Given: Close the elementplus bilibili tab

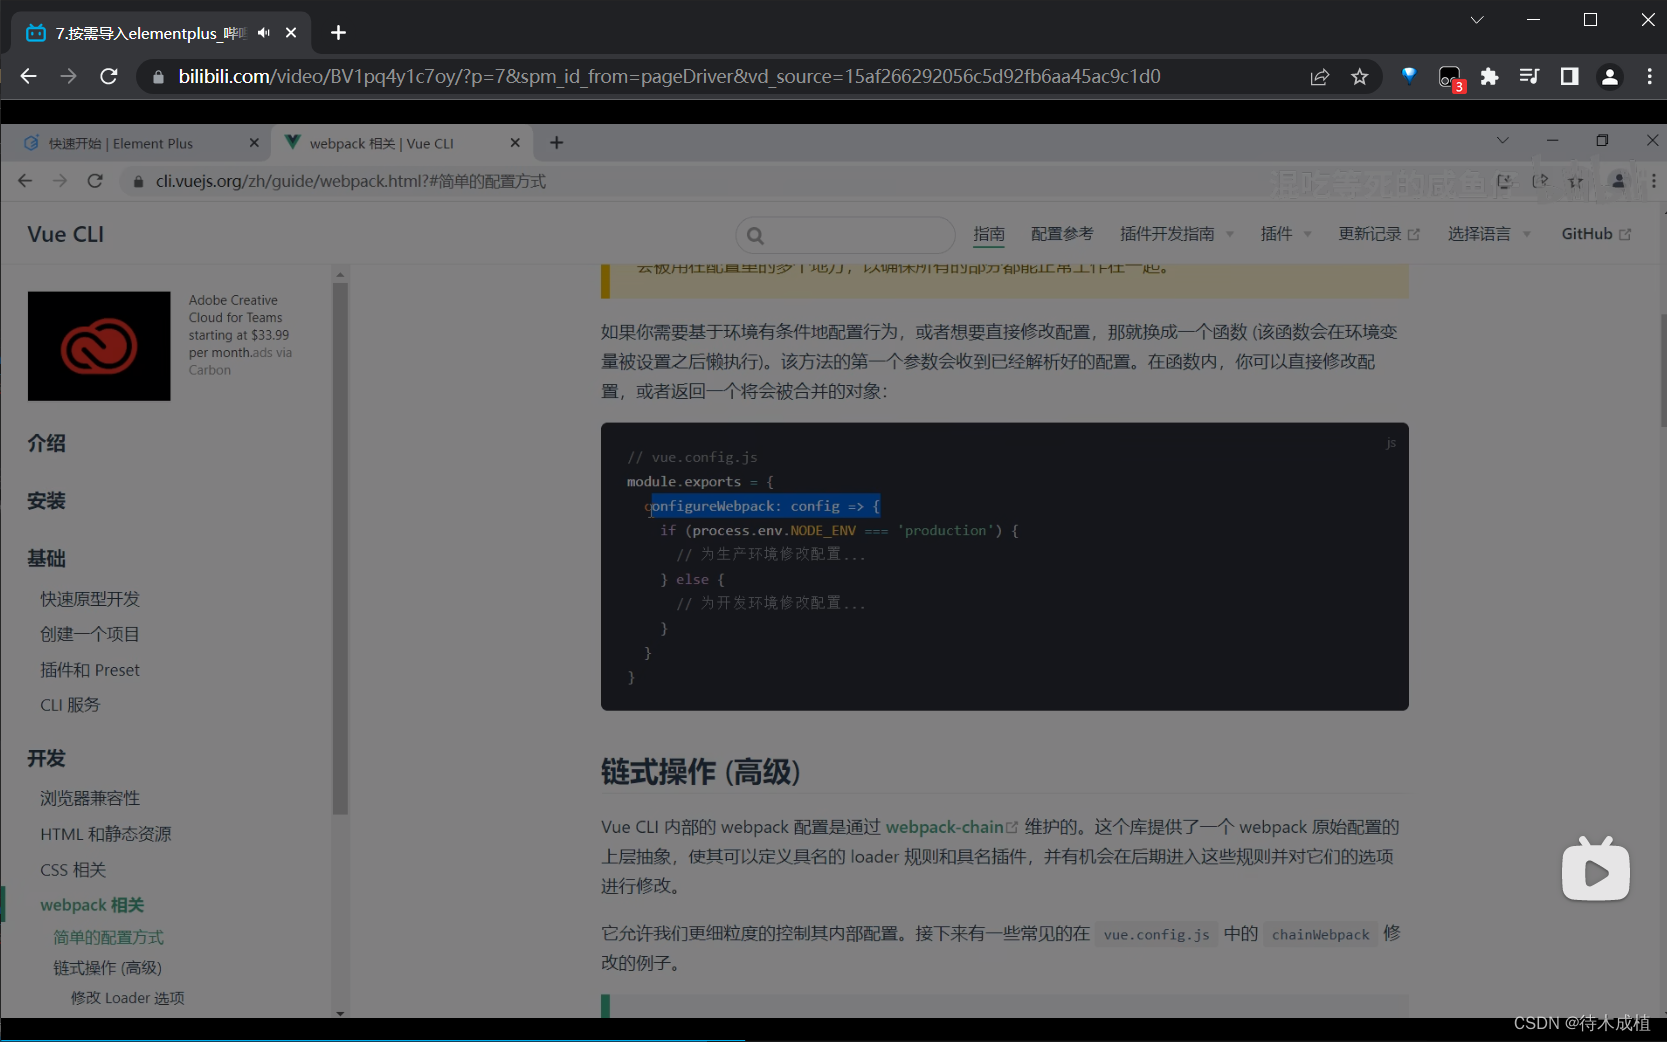Looking at the screenshot, I should [x=291, y=33].
